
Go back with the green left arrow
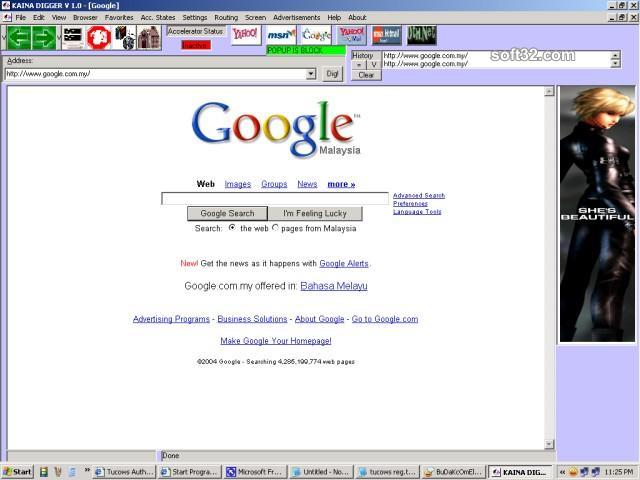19,38
